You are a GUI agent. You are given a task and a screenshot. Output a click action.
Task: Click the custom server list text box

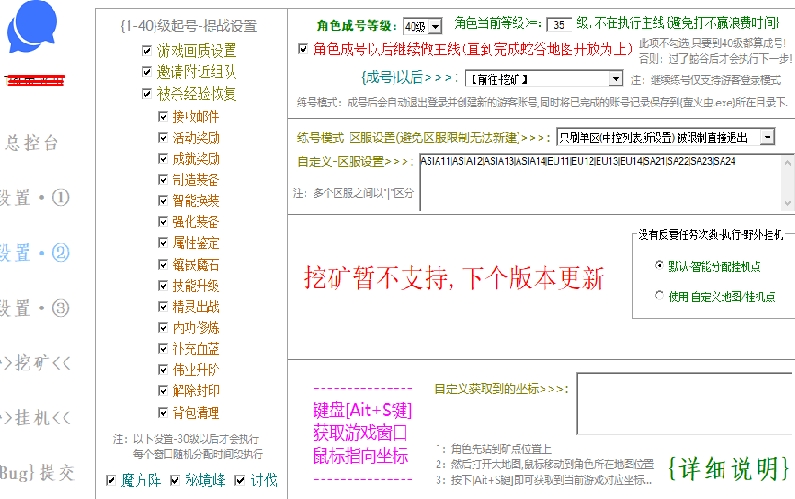click(x=601, y=182)
